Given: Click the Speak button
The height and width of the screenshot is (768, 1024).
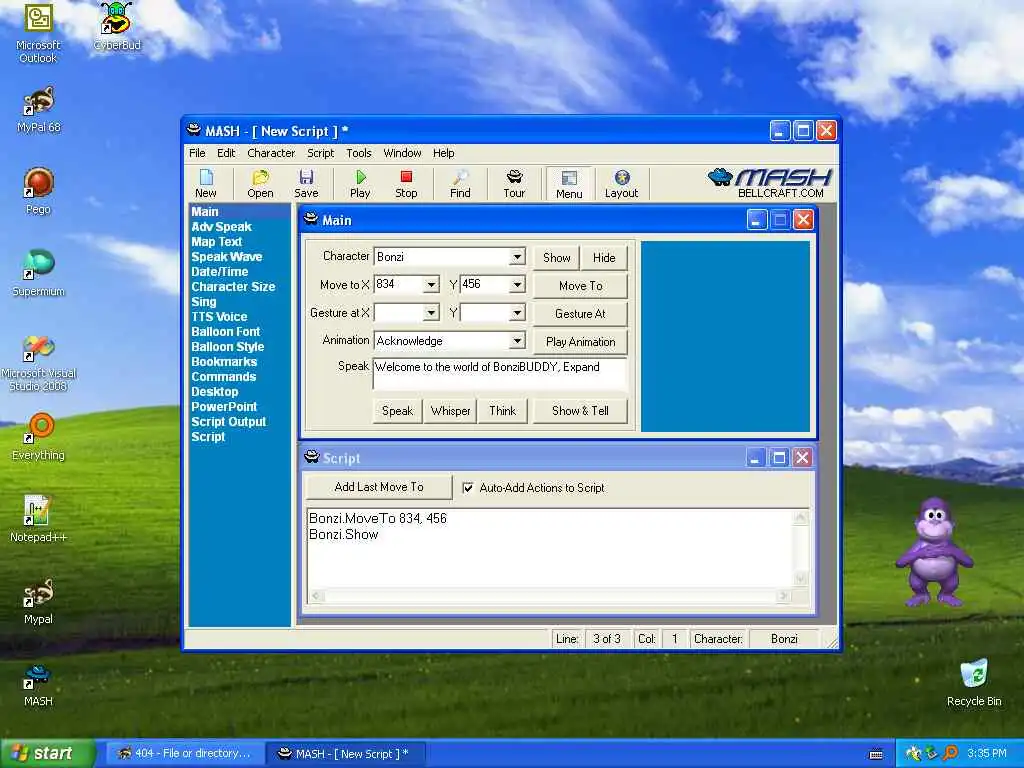Looking at the screenshot, I should [x=398, y=411].
